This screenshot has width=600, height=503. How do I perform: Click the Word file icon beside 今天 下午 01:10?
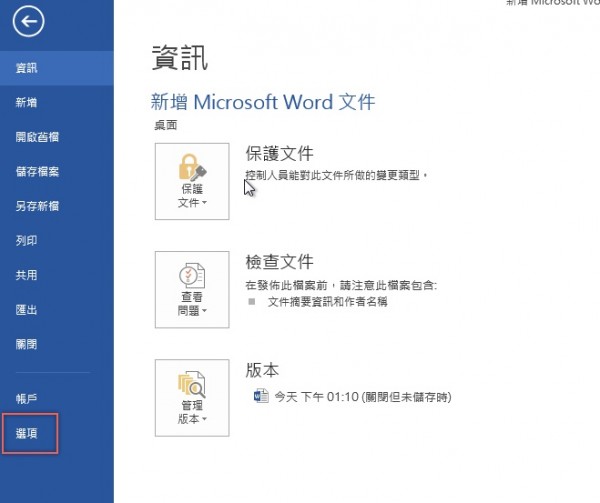(x=262, y=397)
